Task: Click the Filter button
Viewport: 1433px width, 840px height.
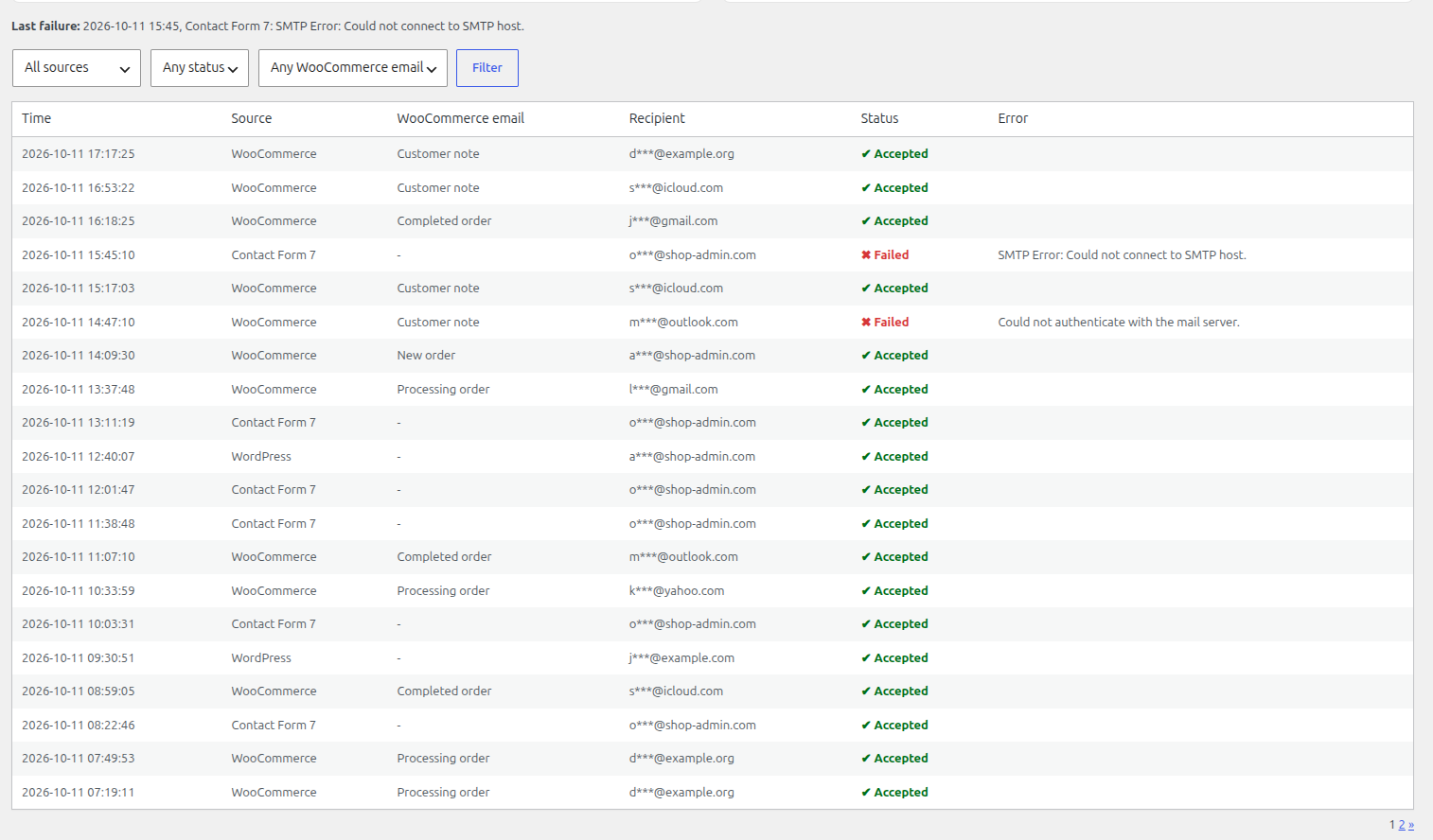Action: tap(487, 68)
